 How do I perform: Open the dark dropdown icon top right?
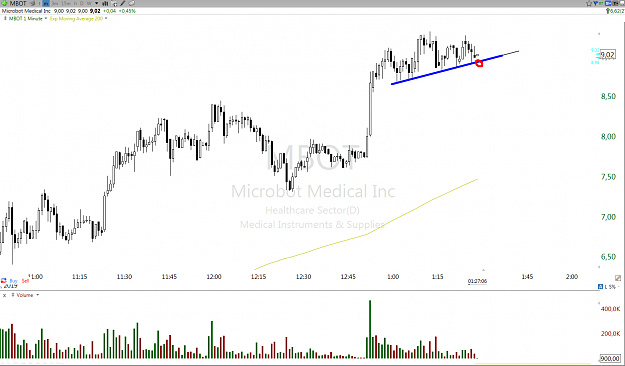point(615,3)
